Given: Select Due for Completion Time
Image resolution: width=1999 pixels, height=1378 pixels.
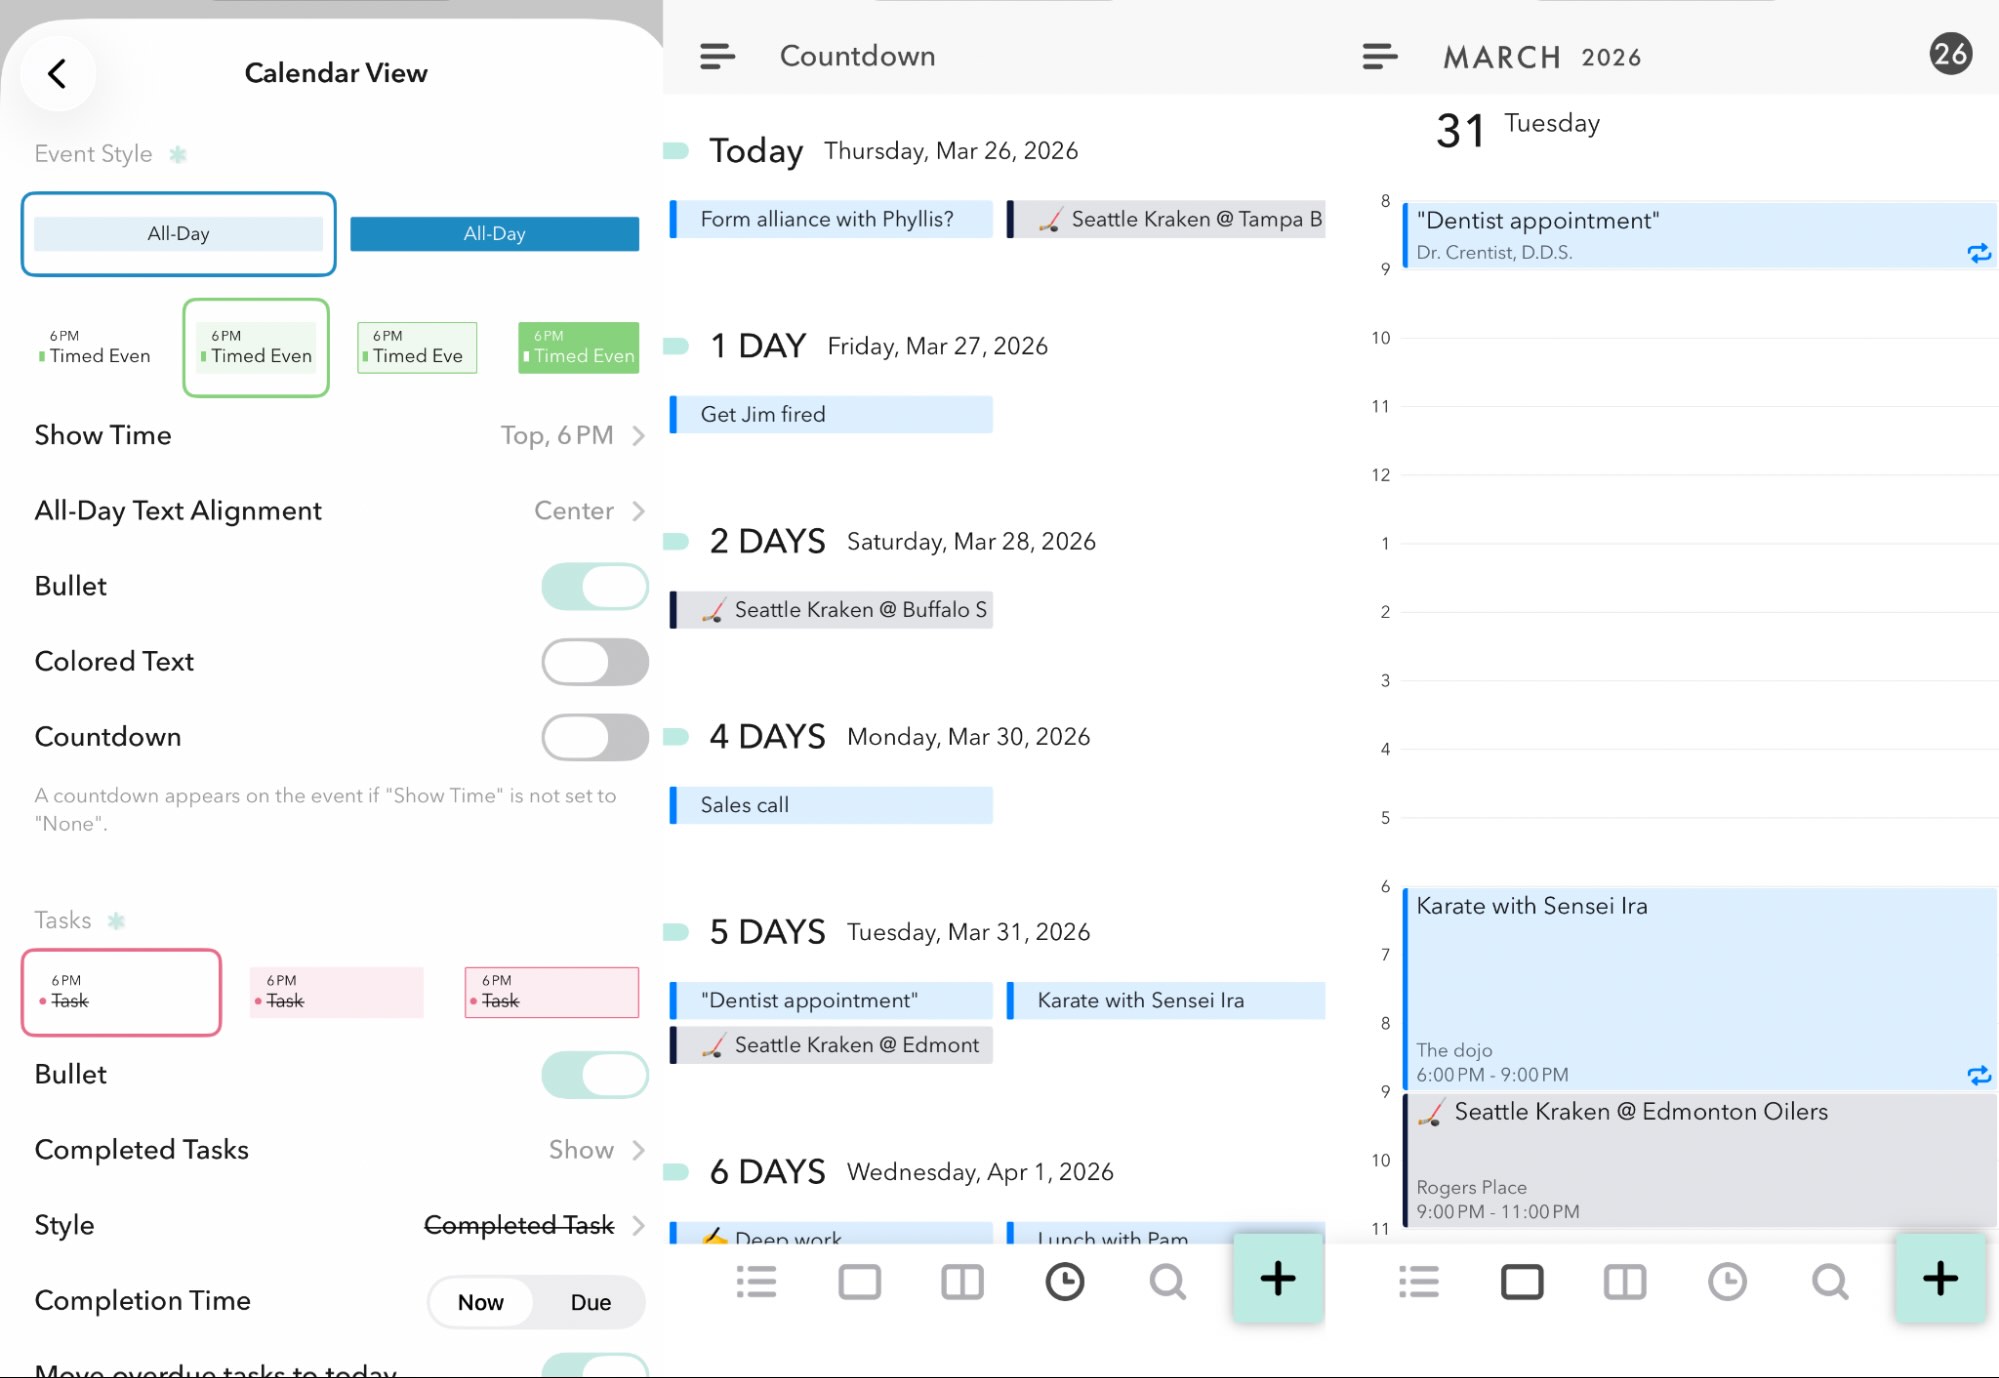Looking at the screenshot, I should point(590,1302).
